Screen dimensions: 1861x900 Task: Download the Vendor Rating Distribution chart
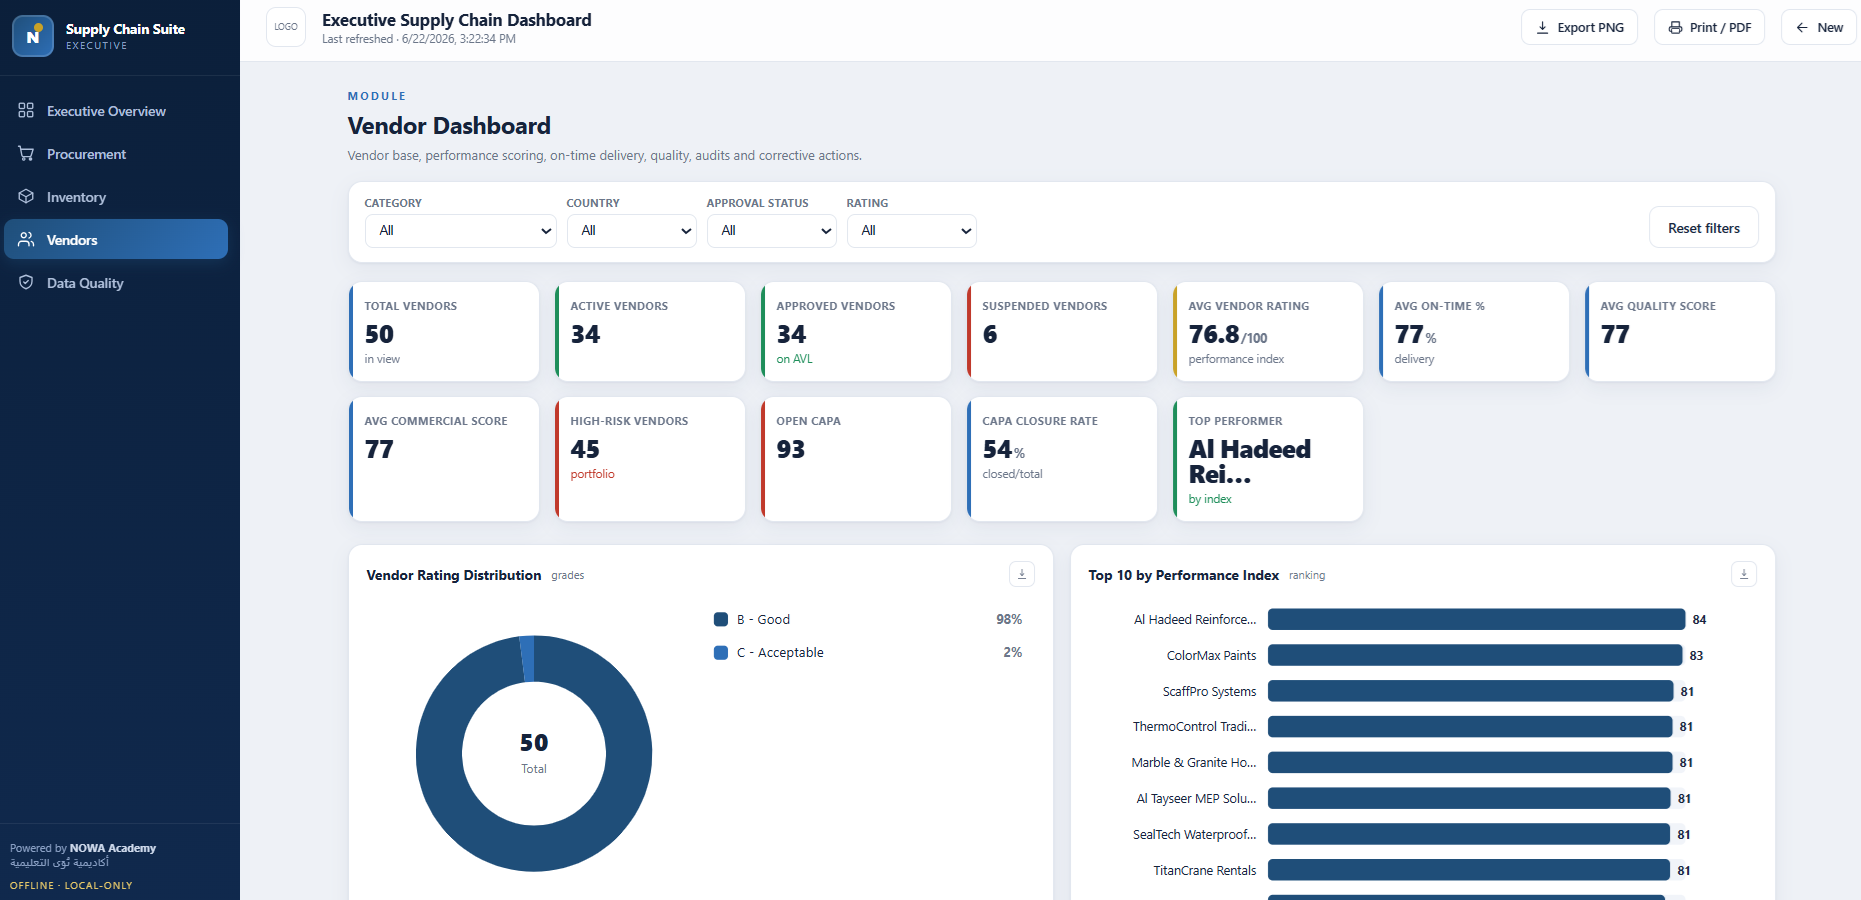[1022, 574]
